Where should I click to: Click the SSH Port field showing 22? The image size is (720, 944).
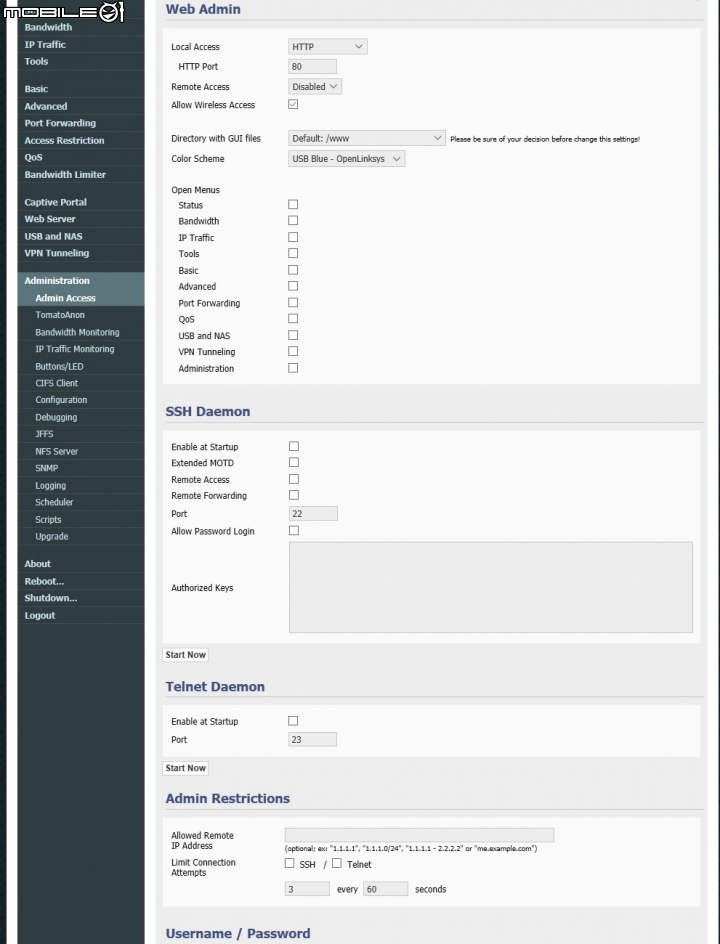click(313, 514)
